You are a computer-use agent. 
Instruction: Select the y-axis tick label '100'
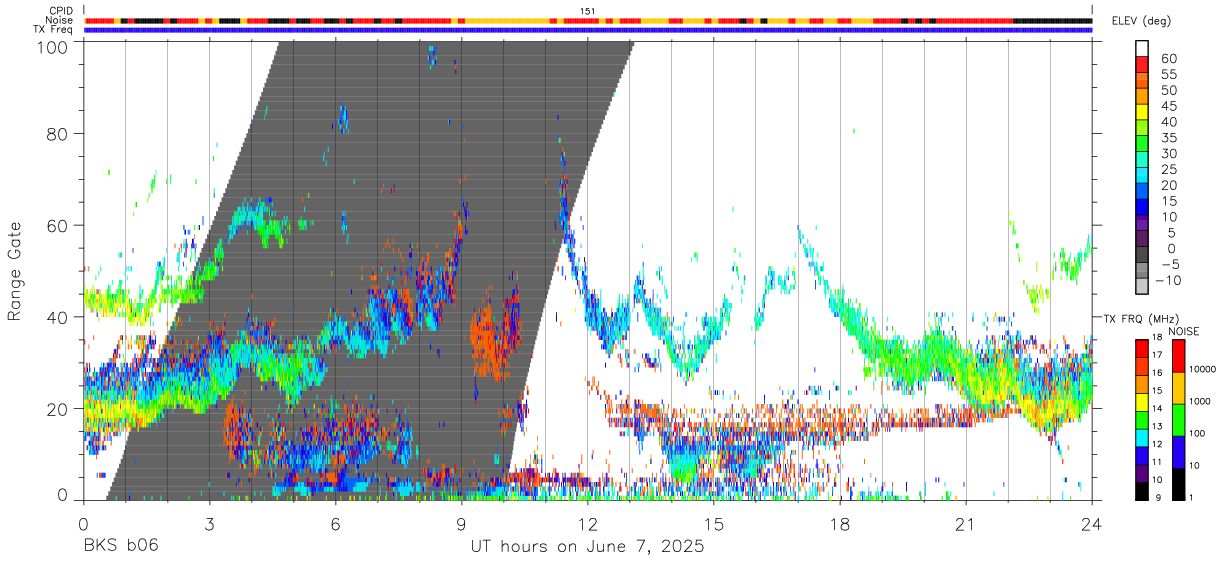[53, 45]
